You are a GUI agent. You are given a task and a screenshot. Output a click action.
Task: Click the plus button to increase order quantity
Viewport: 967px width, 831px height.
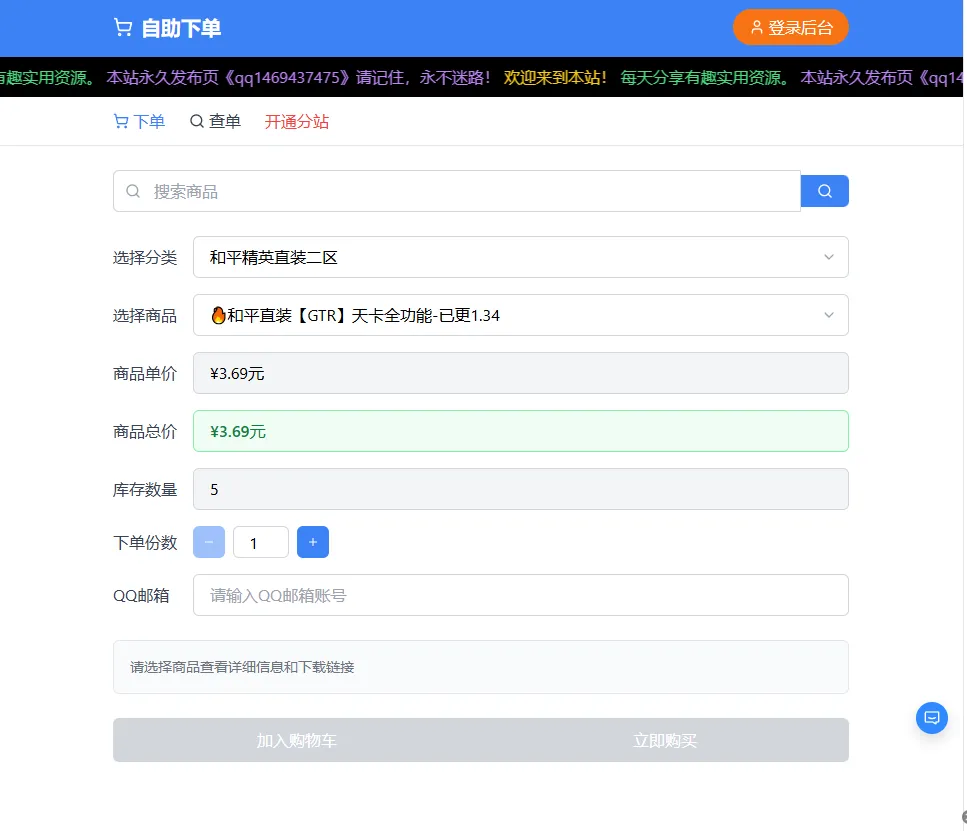point(313,542)
